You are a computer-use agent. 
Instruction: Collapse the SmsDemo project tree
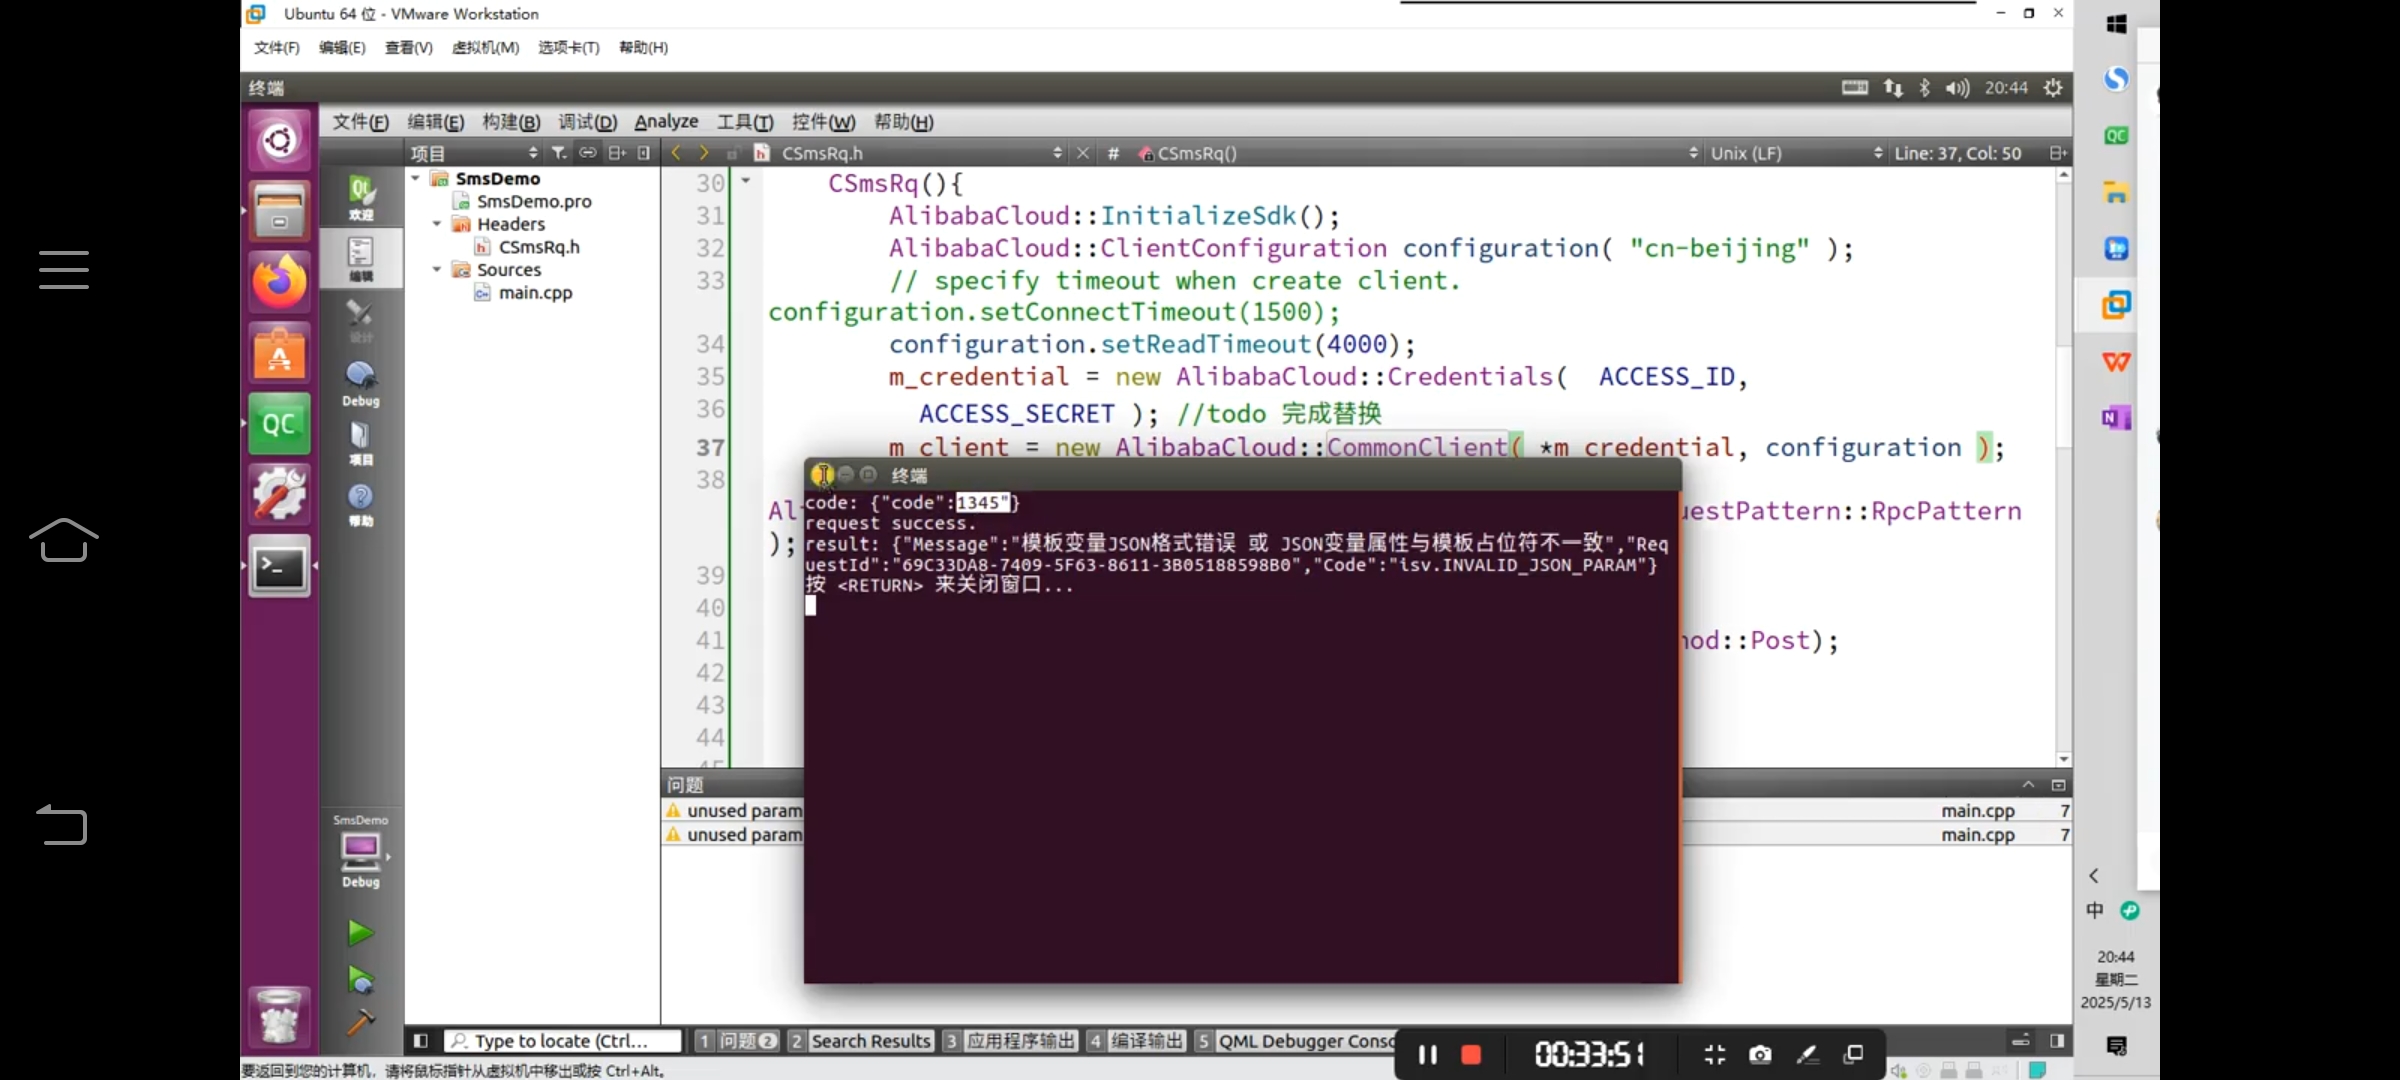pyautogui.click(x=415, y=178)
